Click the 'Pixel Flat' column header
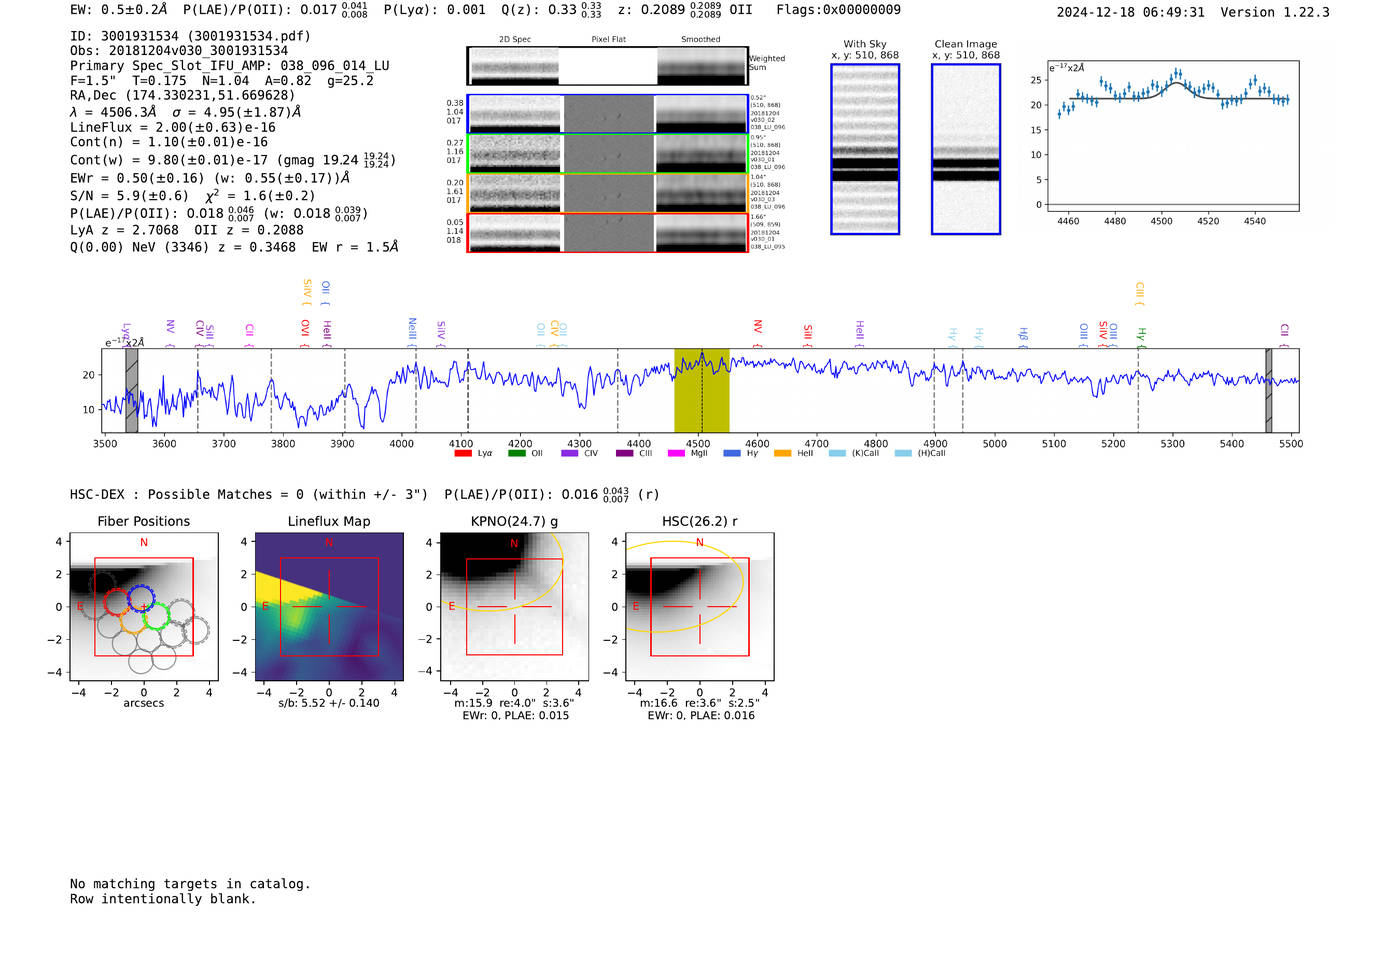 click(x=608, y=40)
